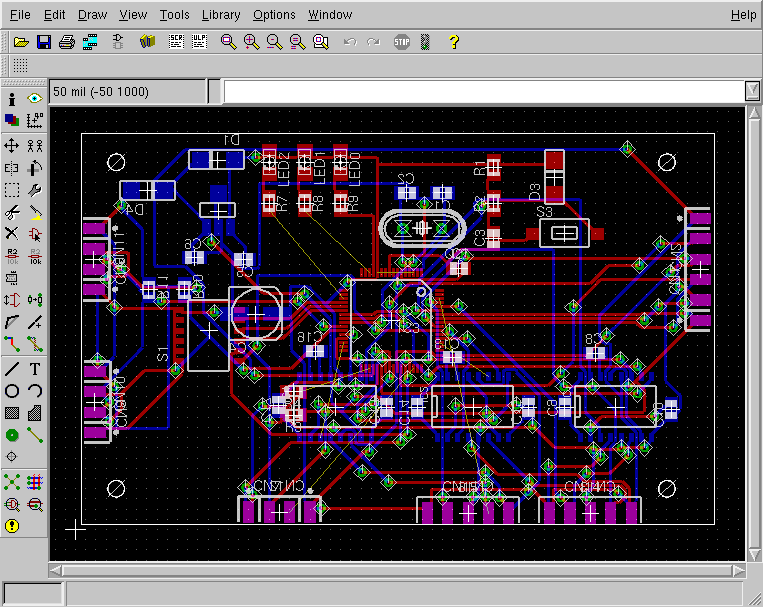Click the Run Script (SCR) icon
This screenshot has height=607, width=763.
click(x=177, y=42)
